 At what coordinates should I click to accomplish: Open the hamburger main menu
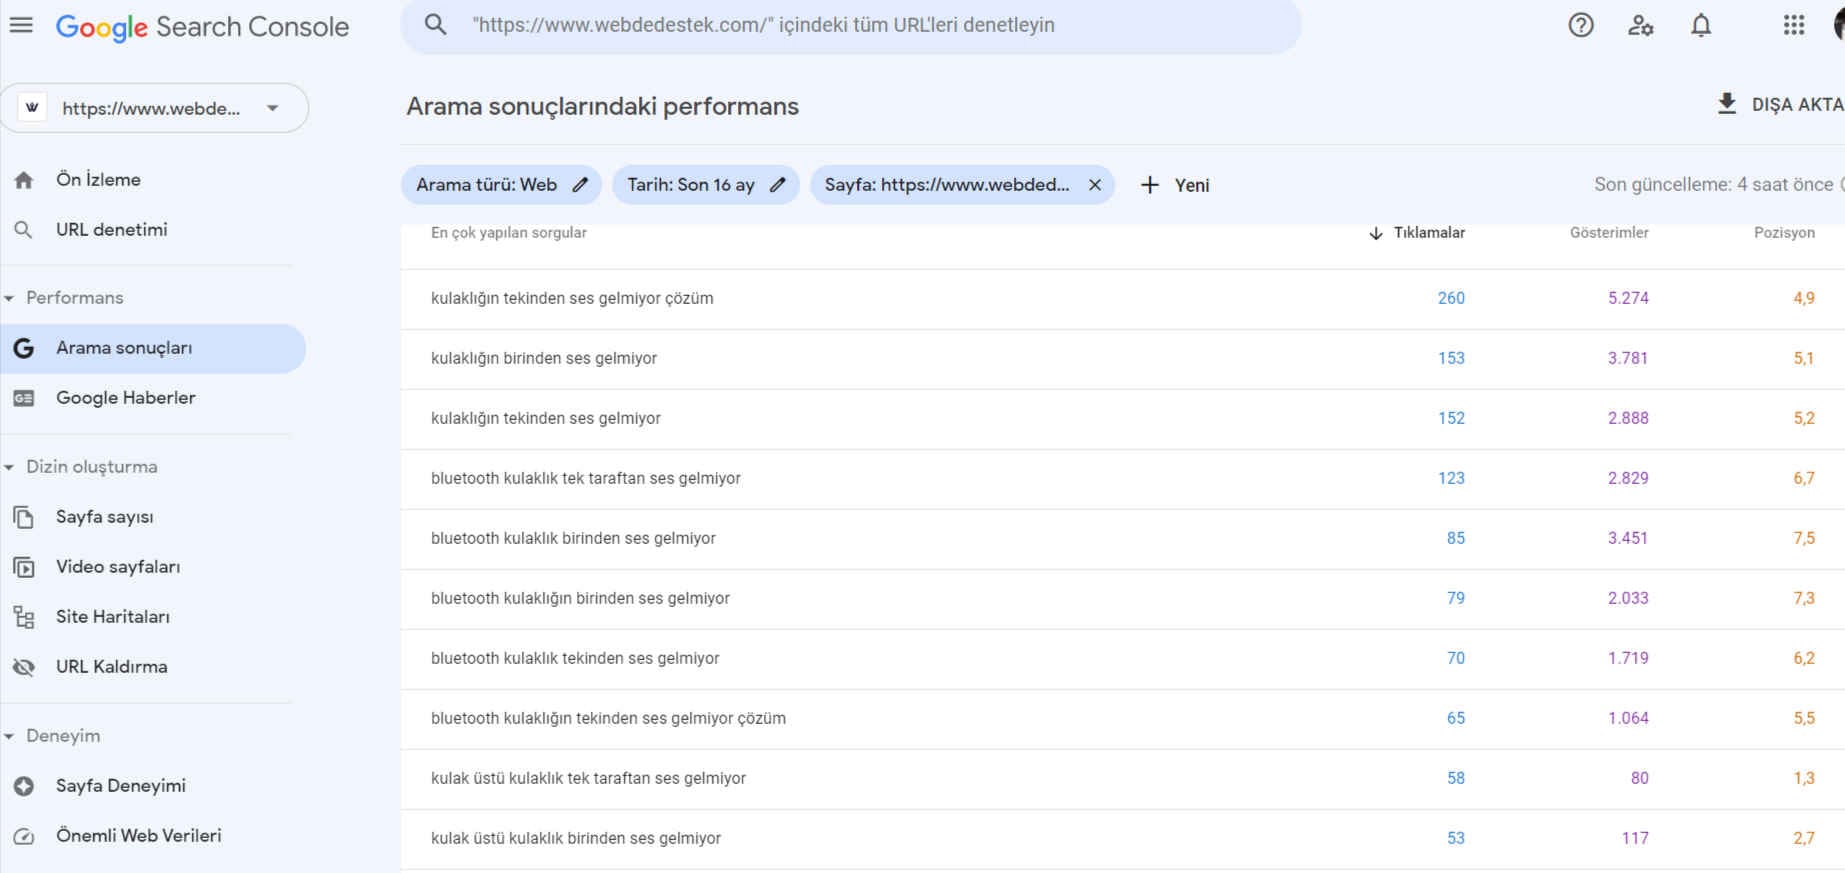point(21,25)
